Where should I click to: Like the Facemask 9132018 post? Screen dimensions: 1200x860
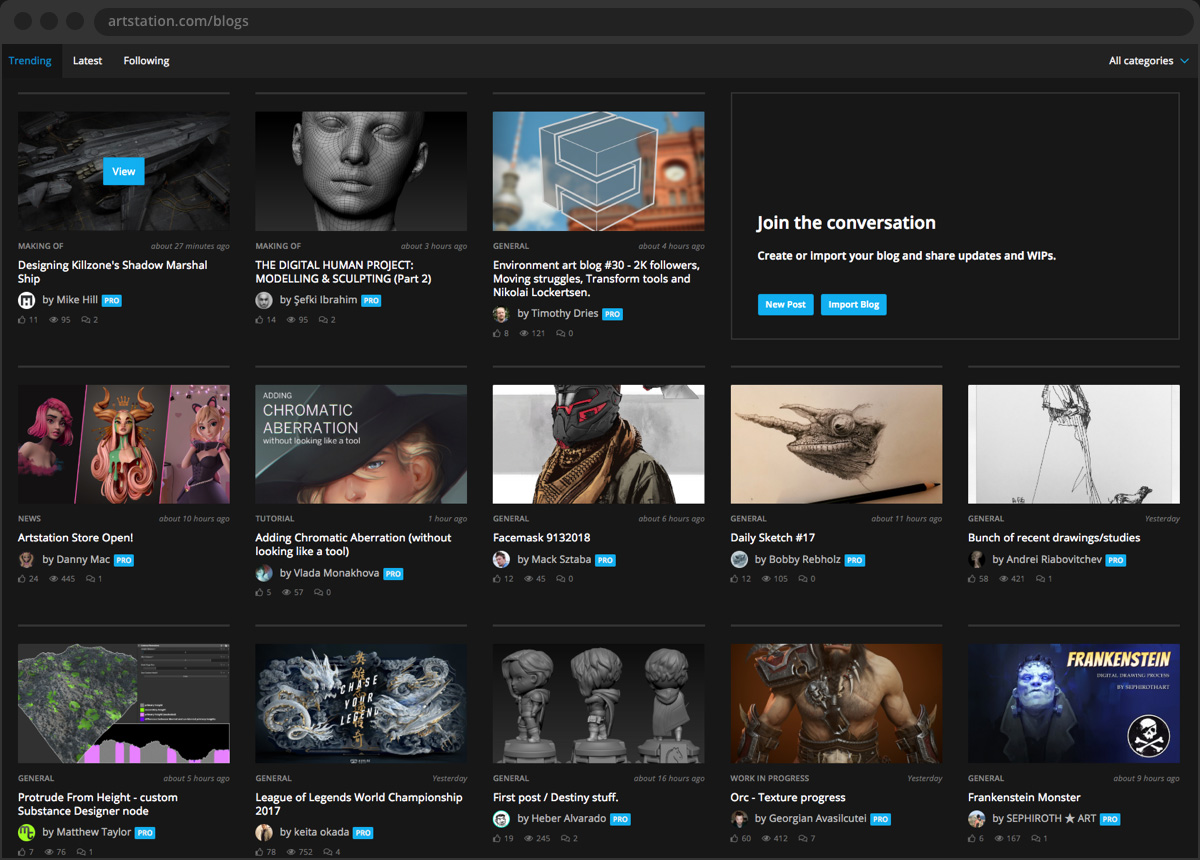pyautogui.click(x=497, y=579)
